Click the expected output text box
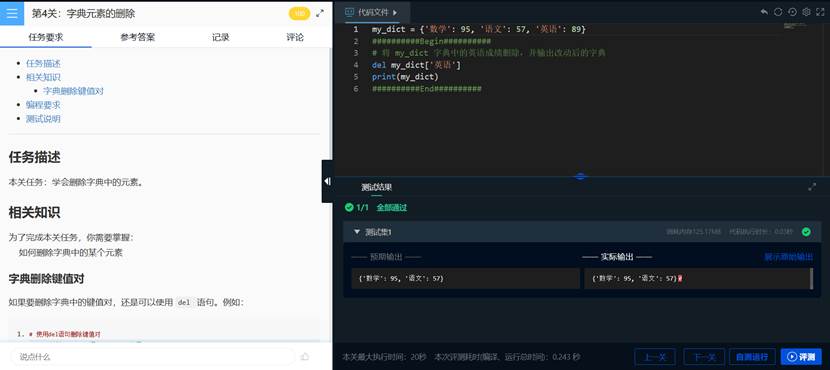This screenshot has height=370, width=830. point(465,278)
